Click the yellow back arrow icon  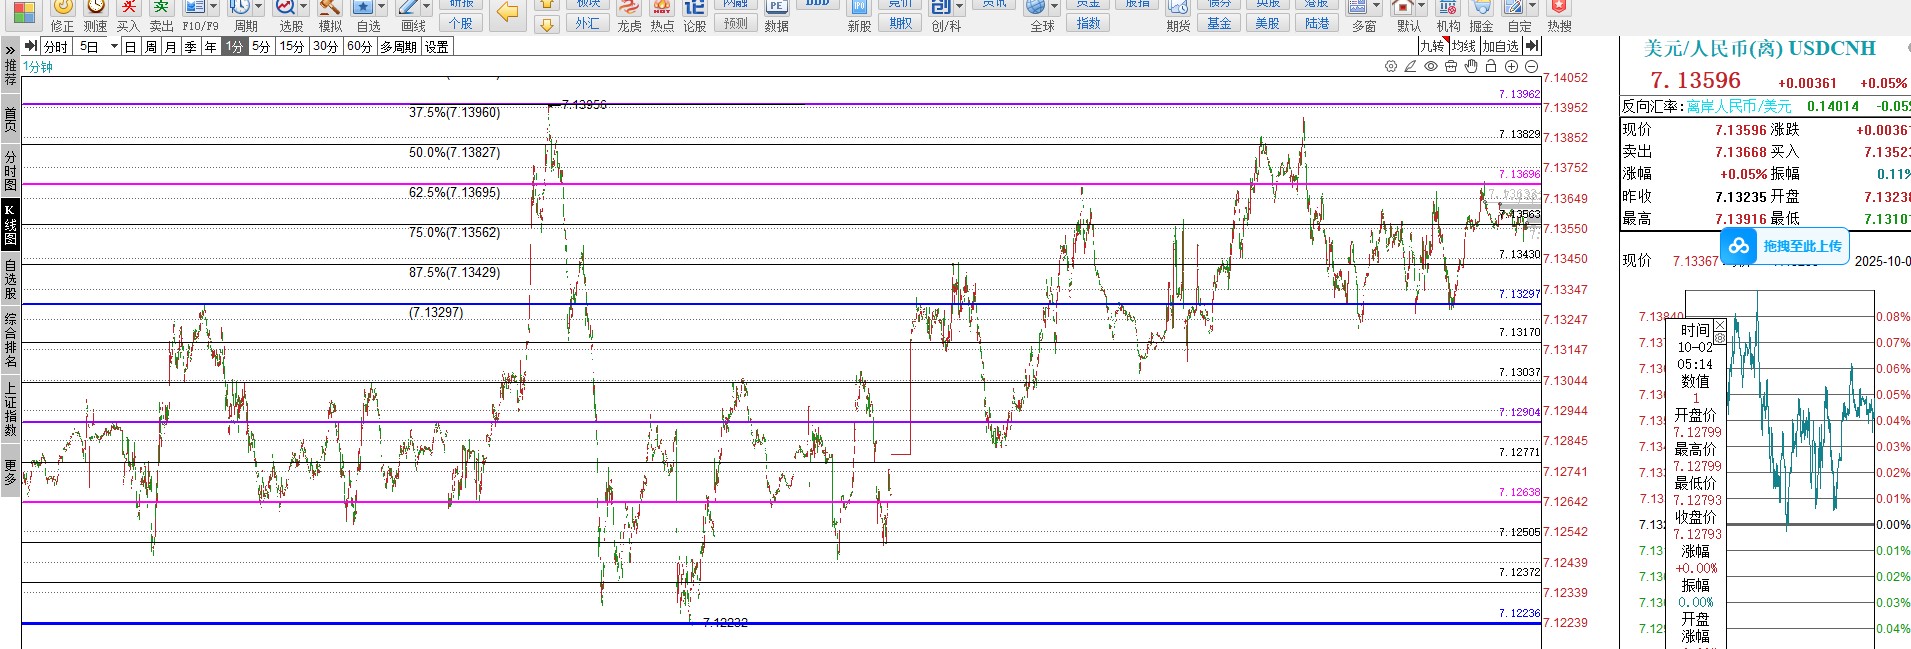tap(508, 12)
